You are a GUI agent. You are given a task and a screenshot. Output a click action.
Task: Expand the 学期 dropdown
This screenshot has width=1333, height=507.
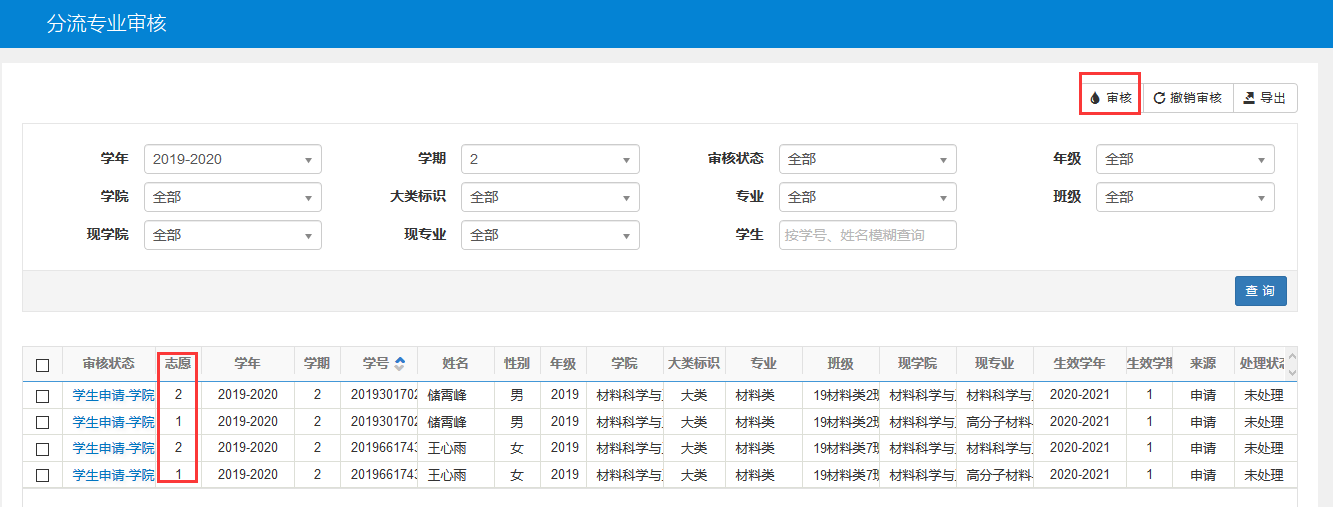point(550,159)
